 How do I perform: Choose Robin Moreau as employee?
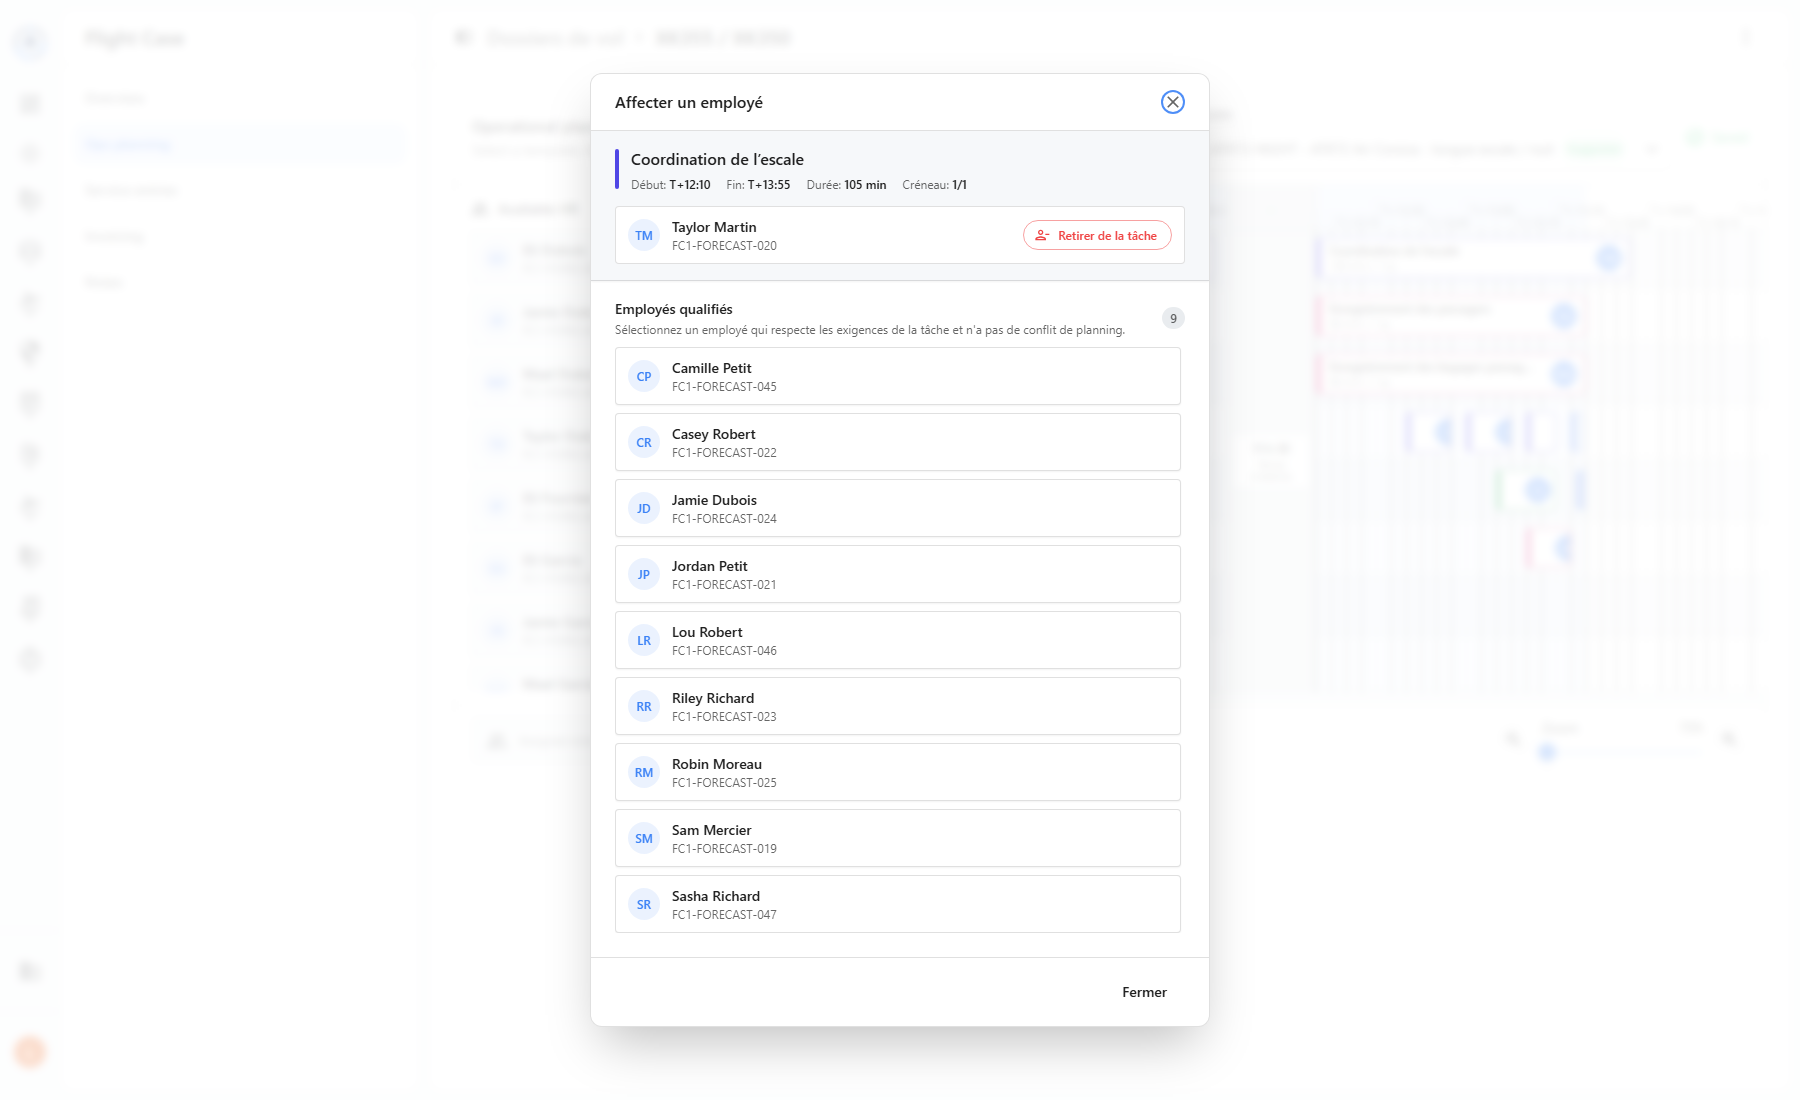(897, 773)
